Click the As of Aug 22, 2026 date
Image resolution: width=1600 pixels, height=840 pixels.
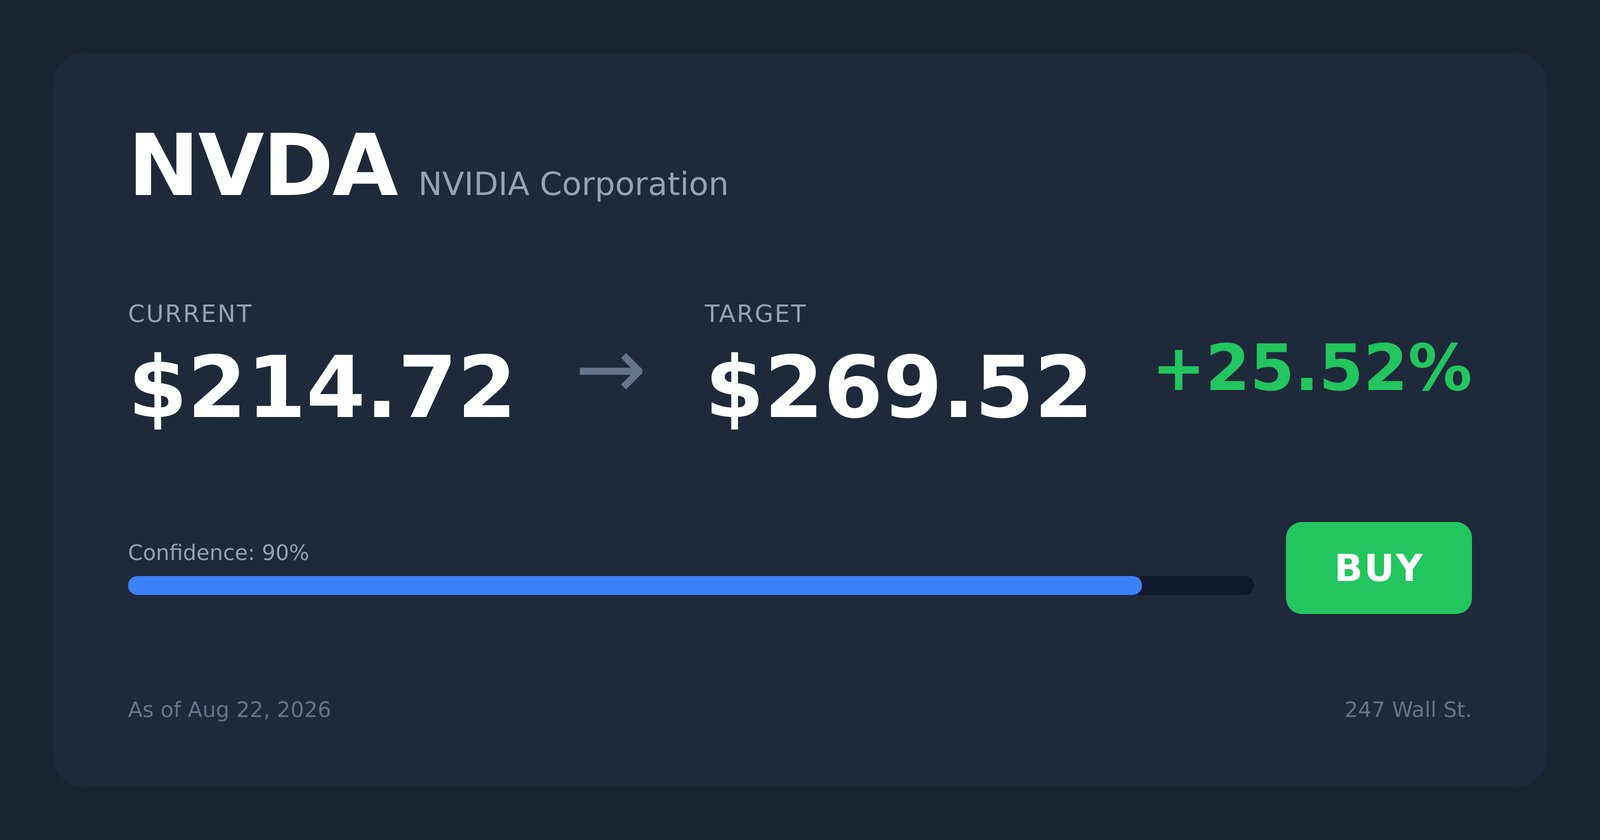click(x=229, y=710)
